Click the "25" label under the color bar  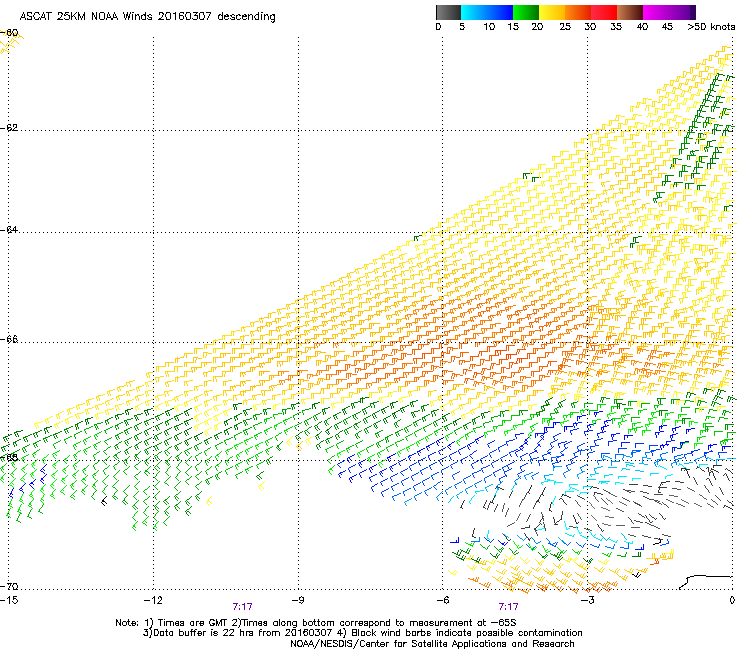(x=565, y=26)
